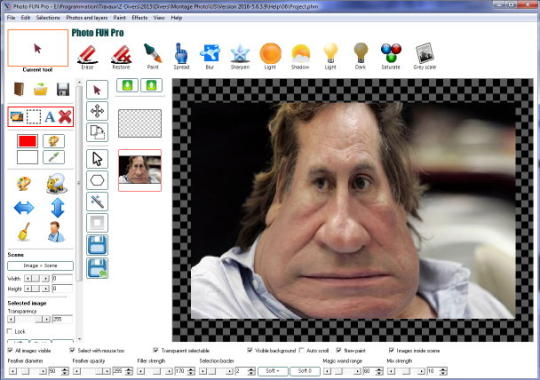Viewport: 540px width, 380px height.
Task: Toggle New paint checkbox
Action: pos(339,350)
